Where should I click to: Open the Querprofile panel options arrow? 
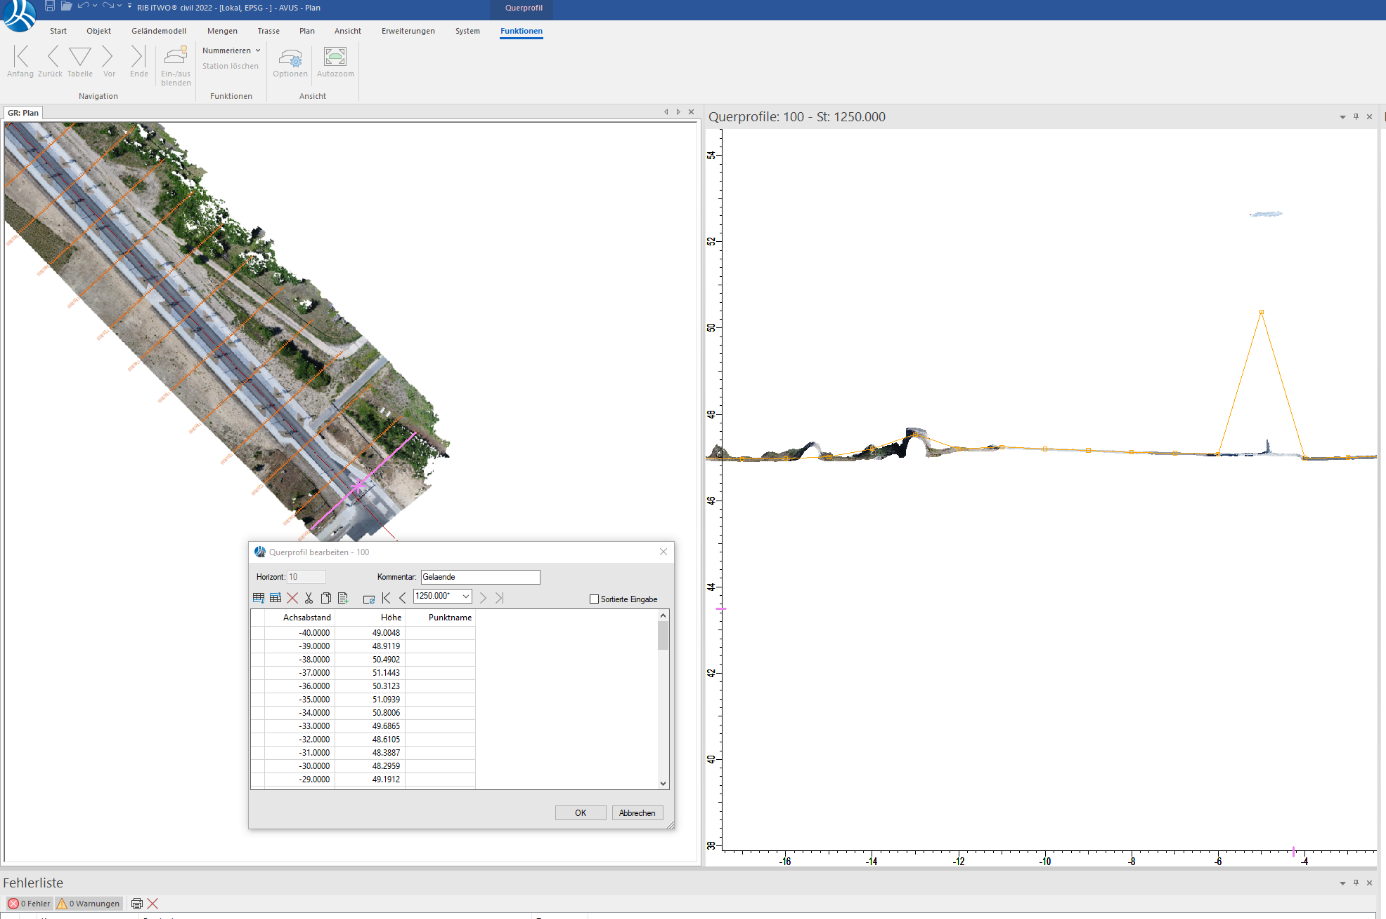1342,117
